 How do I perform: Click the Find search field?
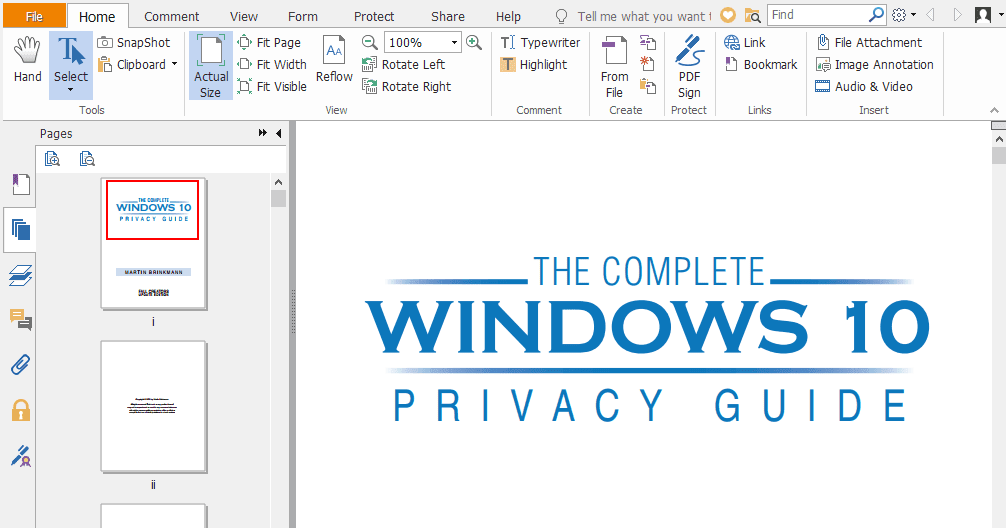[818, 15]
